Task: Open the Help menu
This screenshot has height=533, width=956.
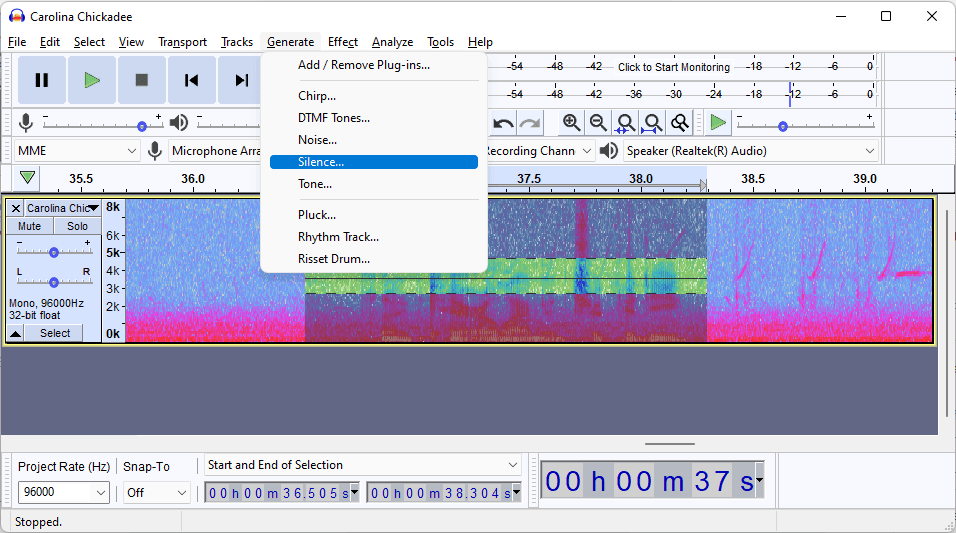Action: [x=480, y=42]
